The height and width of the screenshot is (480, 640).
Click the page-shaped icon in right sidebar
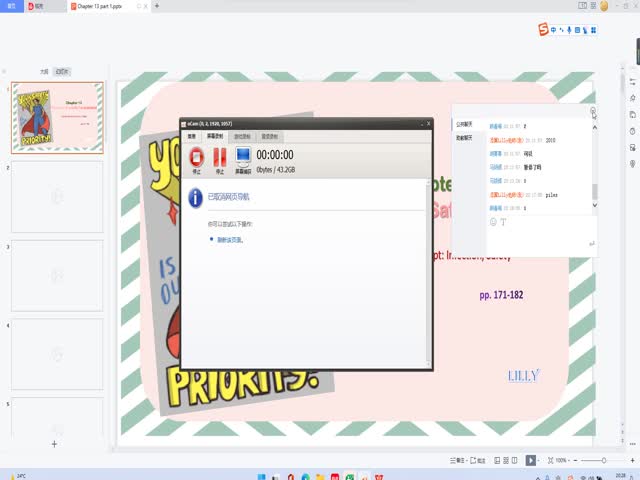(633, 115)
